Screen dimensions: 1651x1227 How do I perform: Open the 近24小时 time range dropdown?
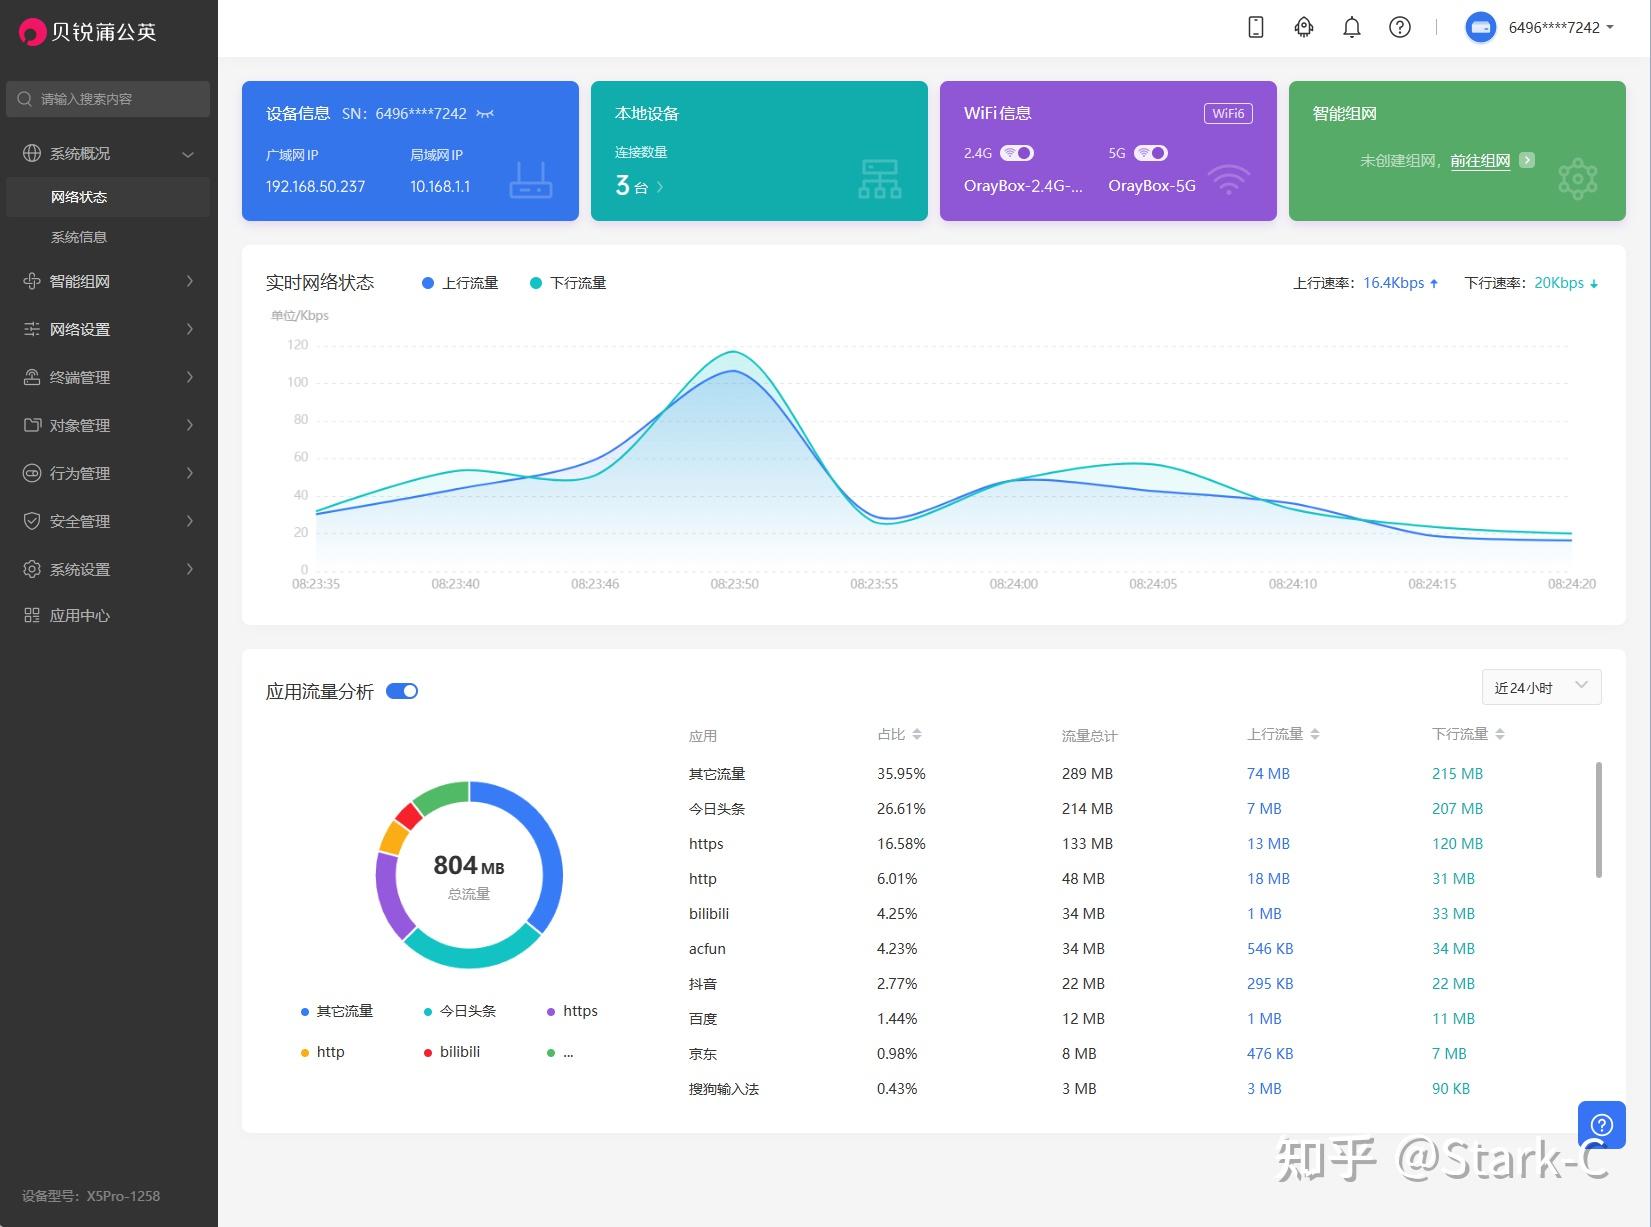point(1541,687)
